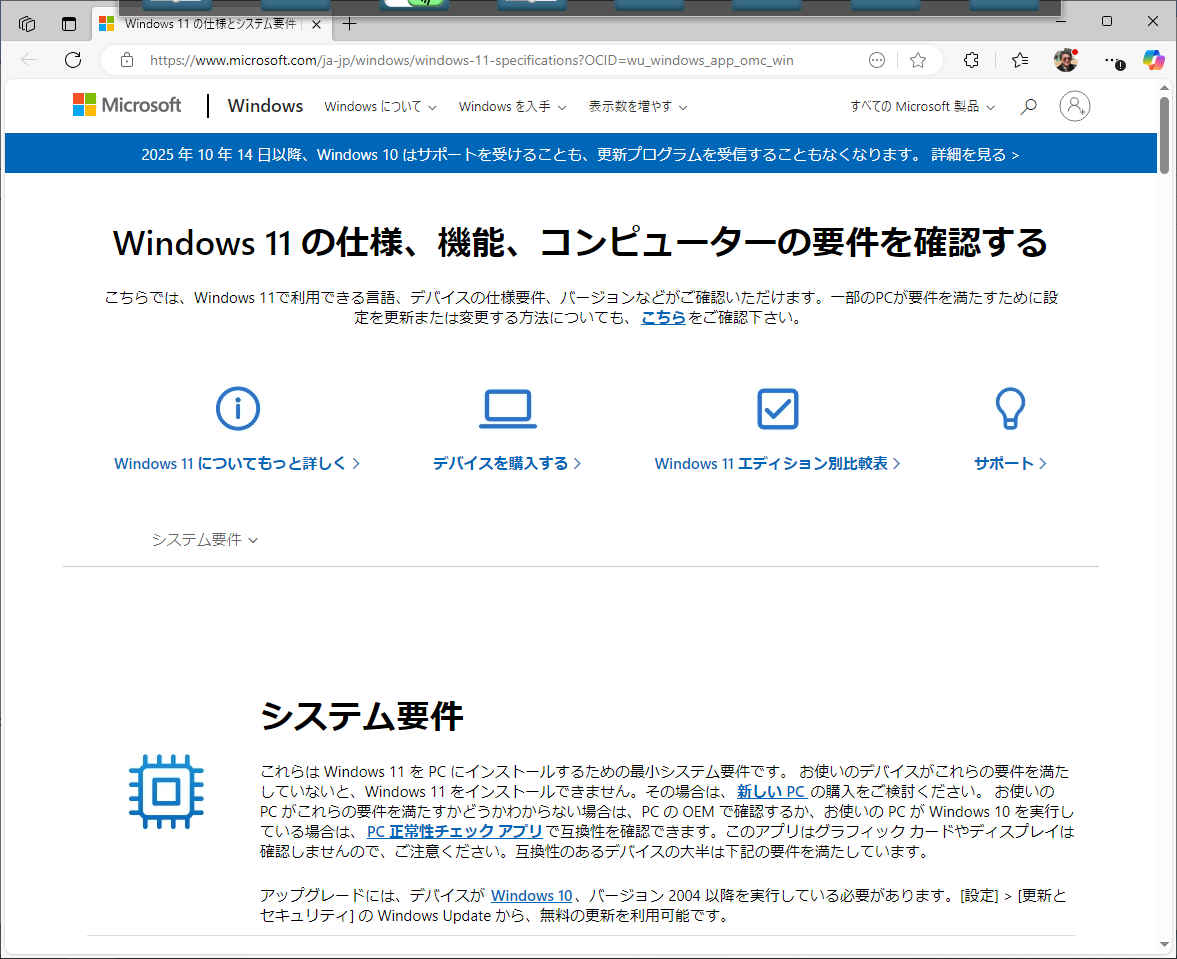Open the PC 正常性チェック アプリ link
Image resolution: width=1177 pixels, height=959 pixels.
point(455,831)
